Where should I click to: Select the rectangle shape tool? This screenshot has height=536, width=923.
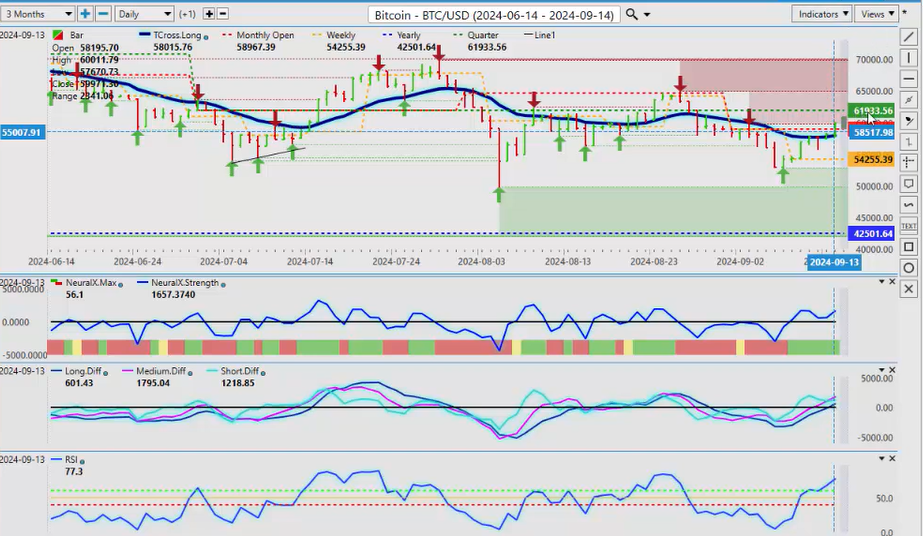pyautogui.click(x=908, y=247)
